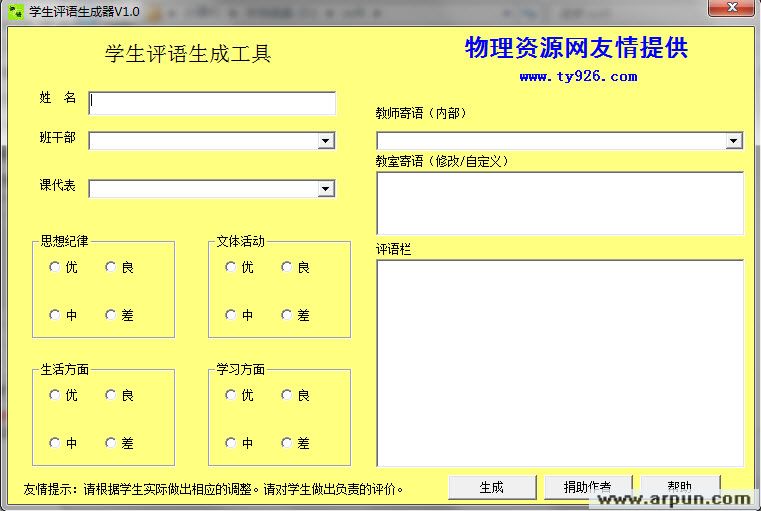Click the 评语栏 label
This screenshot has height=511, width=761.
pos(394,249)
